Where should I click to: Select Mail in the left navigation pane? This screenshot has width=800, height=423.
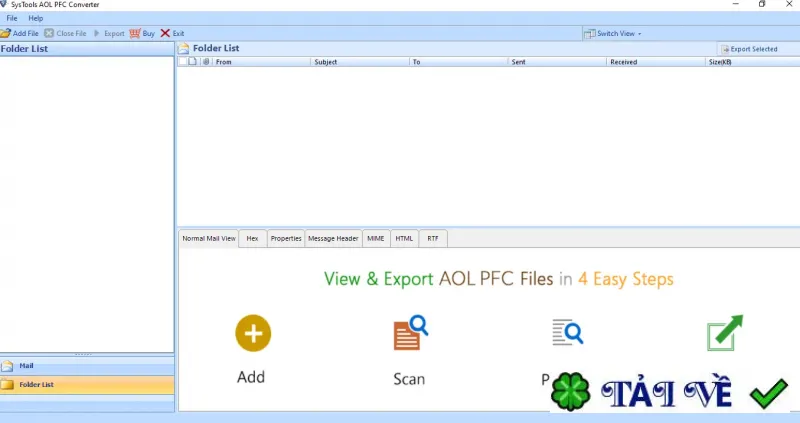pyautogui.click(x=87, y=365)
